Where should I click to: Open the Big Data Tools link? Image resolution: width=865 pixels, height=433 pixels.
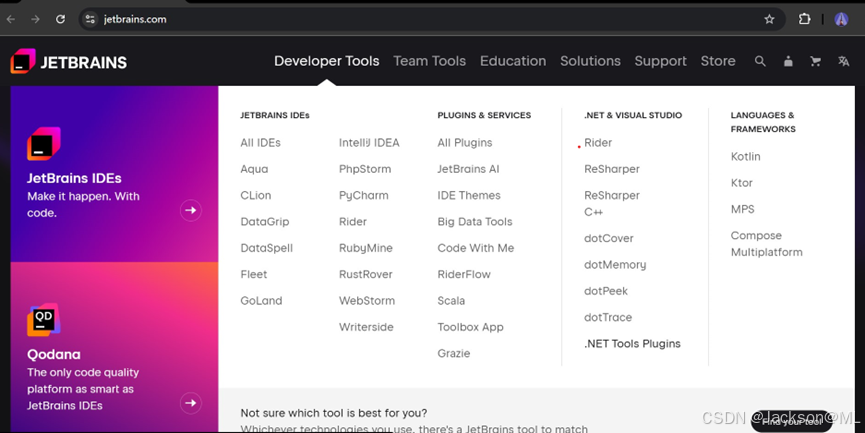(x=475, y=222)
